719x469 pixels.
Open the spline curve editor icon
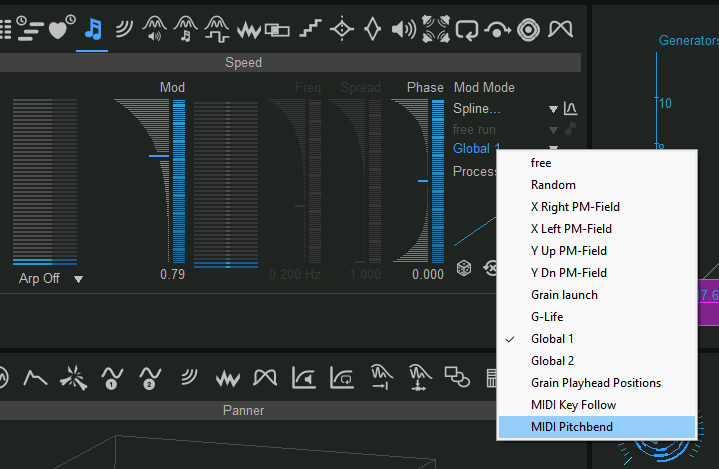[x=570, y=109]
